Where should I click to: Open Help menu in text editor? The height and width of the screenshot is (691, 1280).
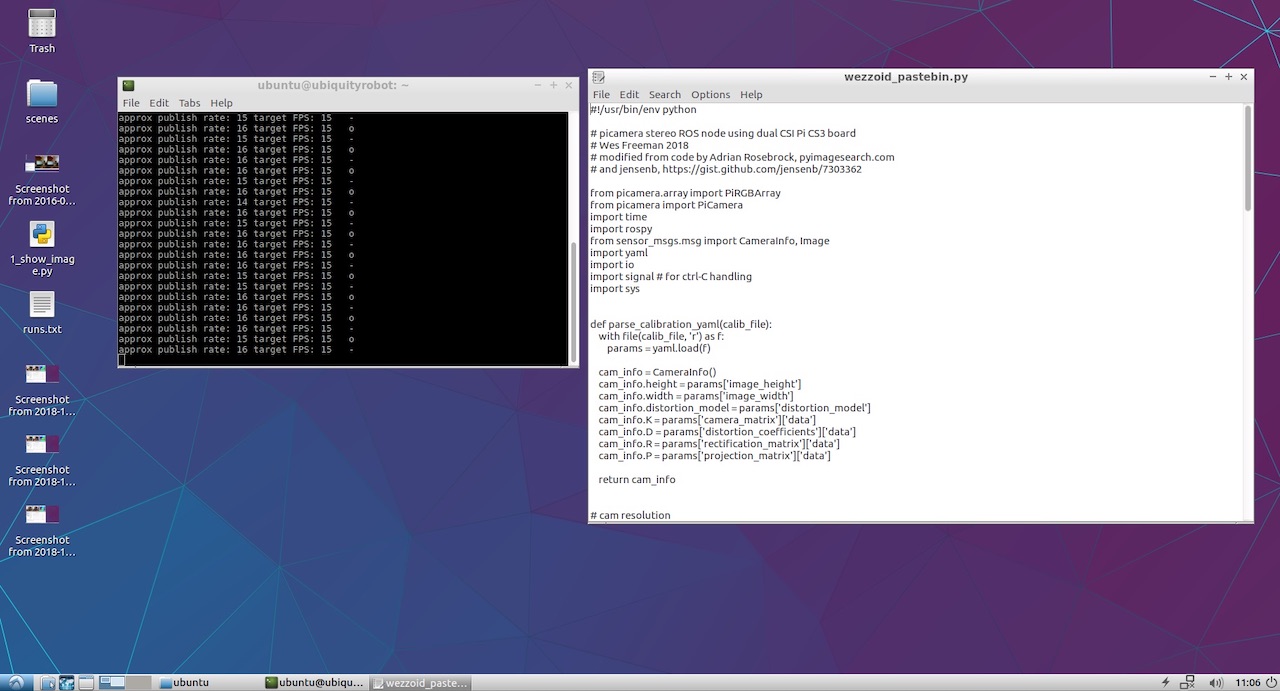pos(751,95)
